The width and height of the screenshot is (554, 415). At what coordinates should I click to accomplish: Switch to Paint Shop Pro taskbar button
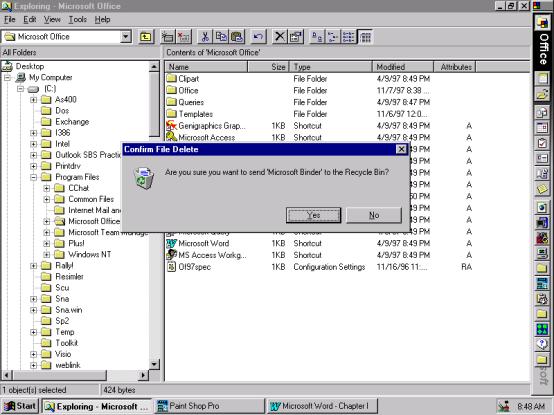(x=209, y=406)
